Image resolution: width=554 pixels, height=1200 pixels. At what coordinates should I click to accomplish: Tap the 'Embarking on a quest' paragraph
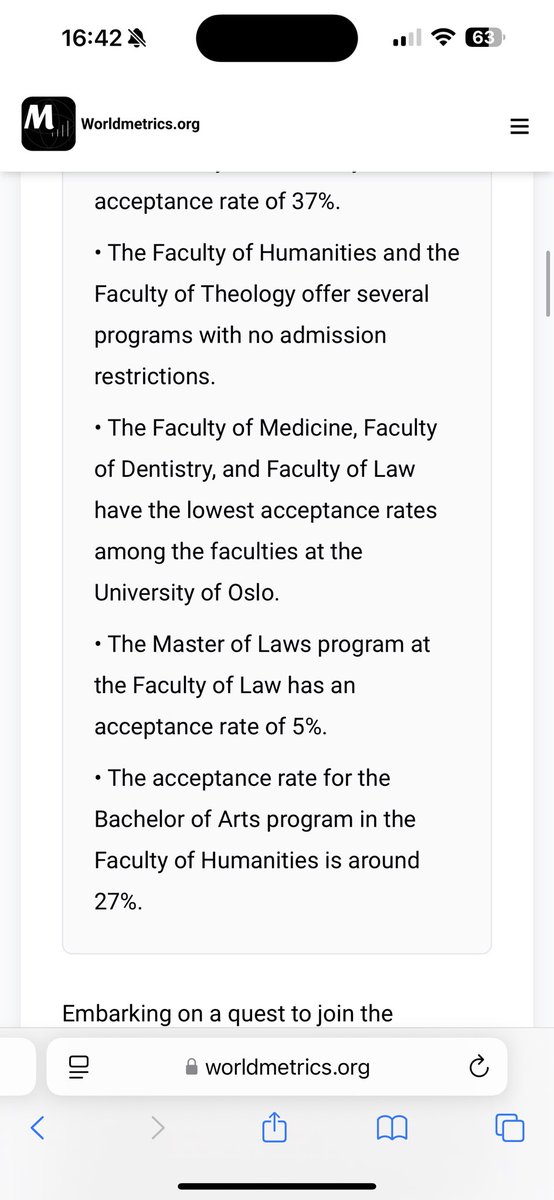click(x=228, y=1013)
